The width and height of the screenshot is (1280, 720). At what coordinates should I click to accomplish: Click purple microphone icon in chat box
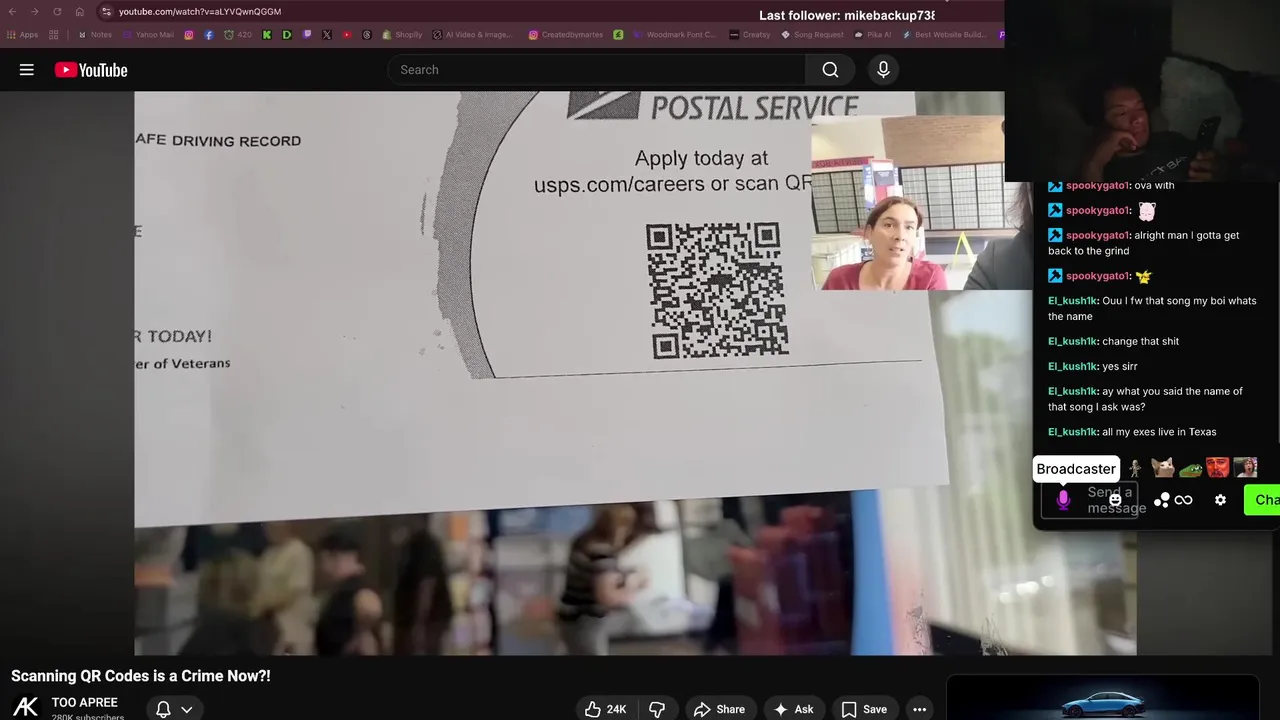(1063, 500)
